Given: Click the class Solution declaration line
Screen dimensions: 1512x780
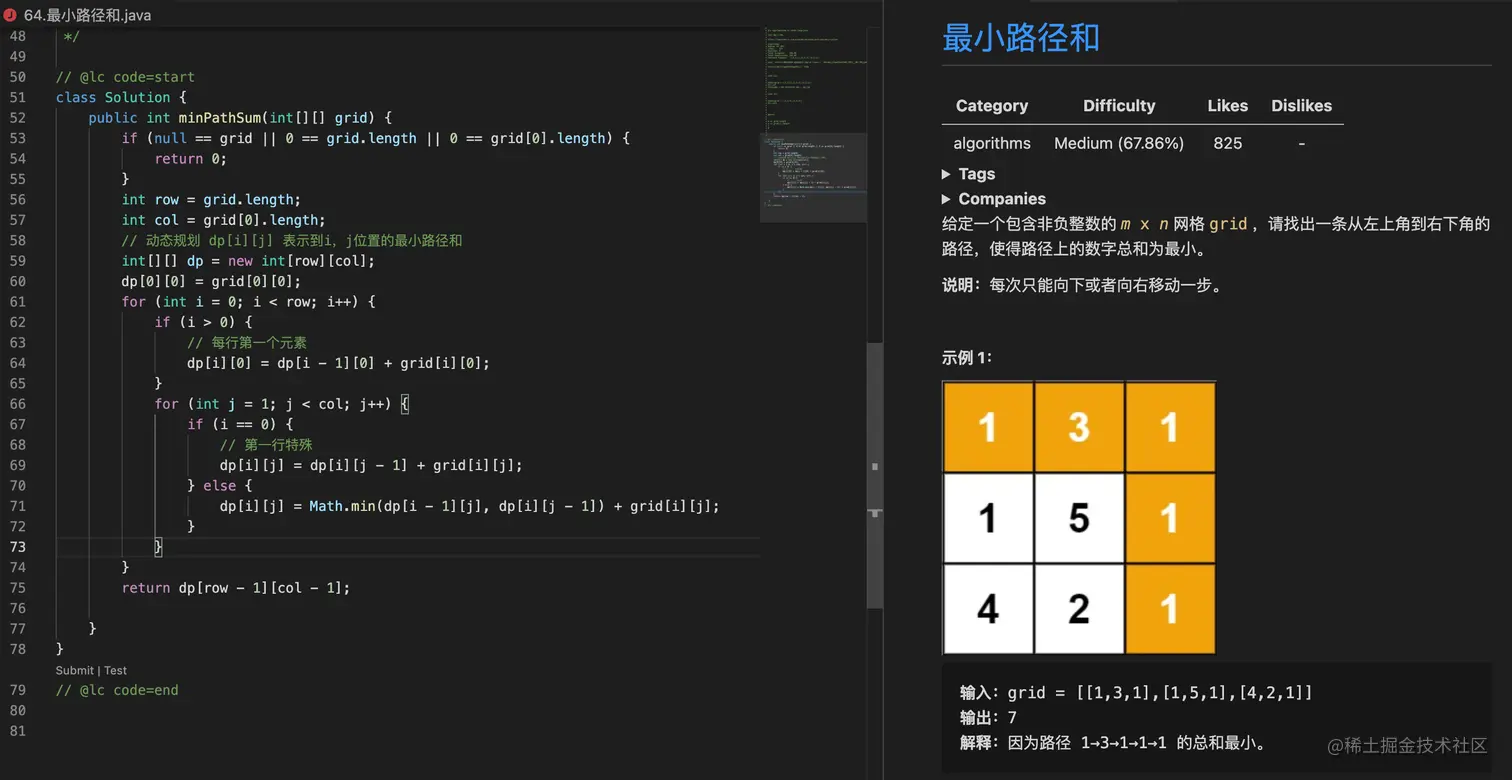Looking at the screenshot, I should [121, 97].
